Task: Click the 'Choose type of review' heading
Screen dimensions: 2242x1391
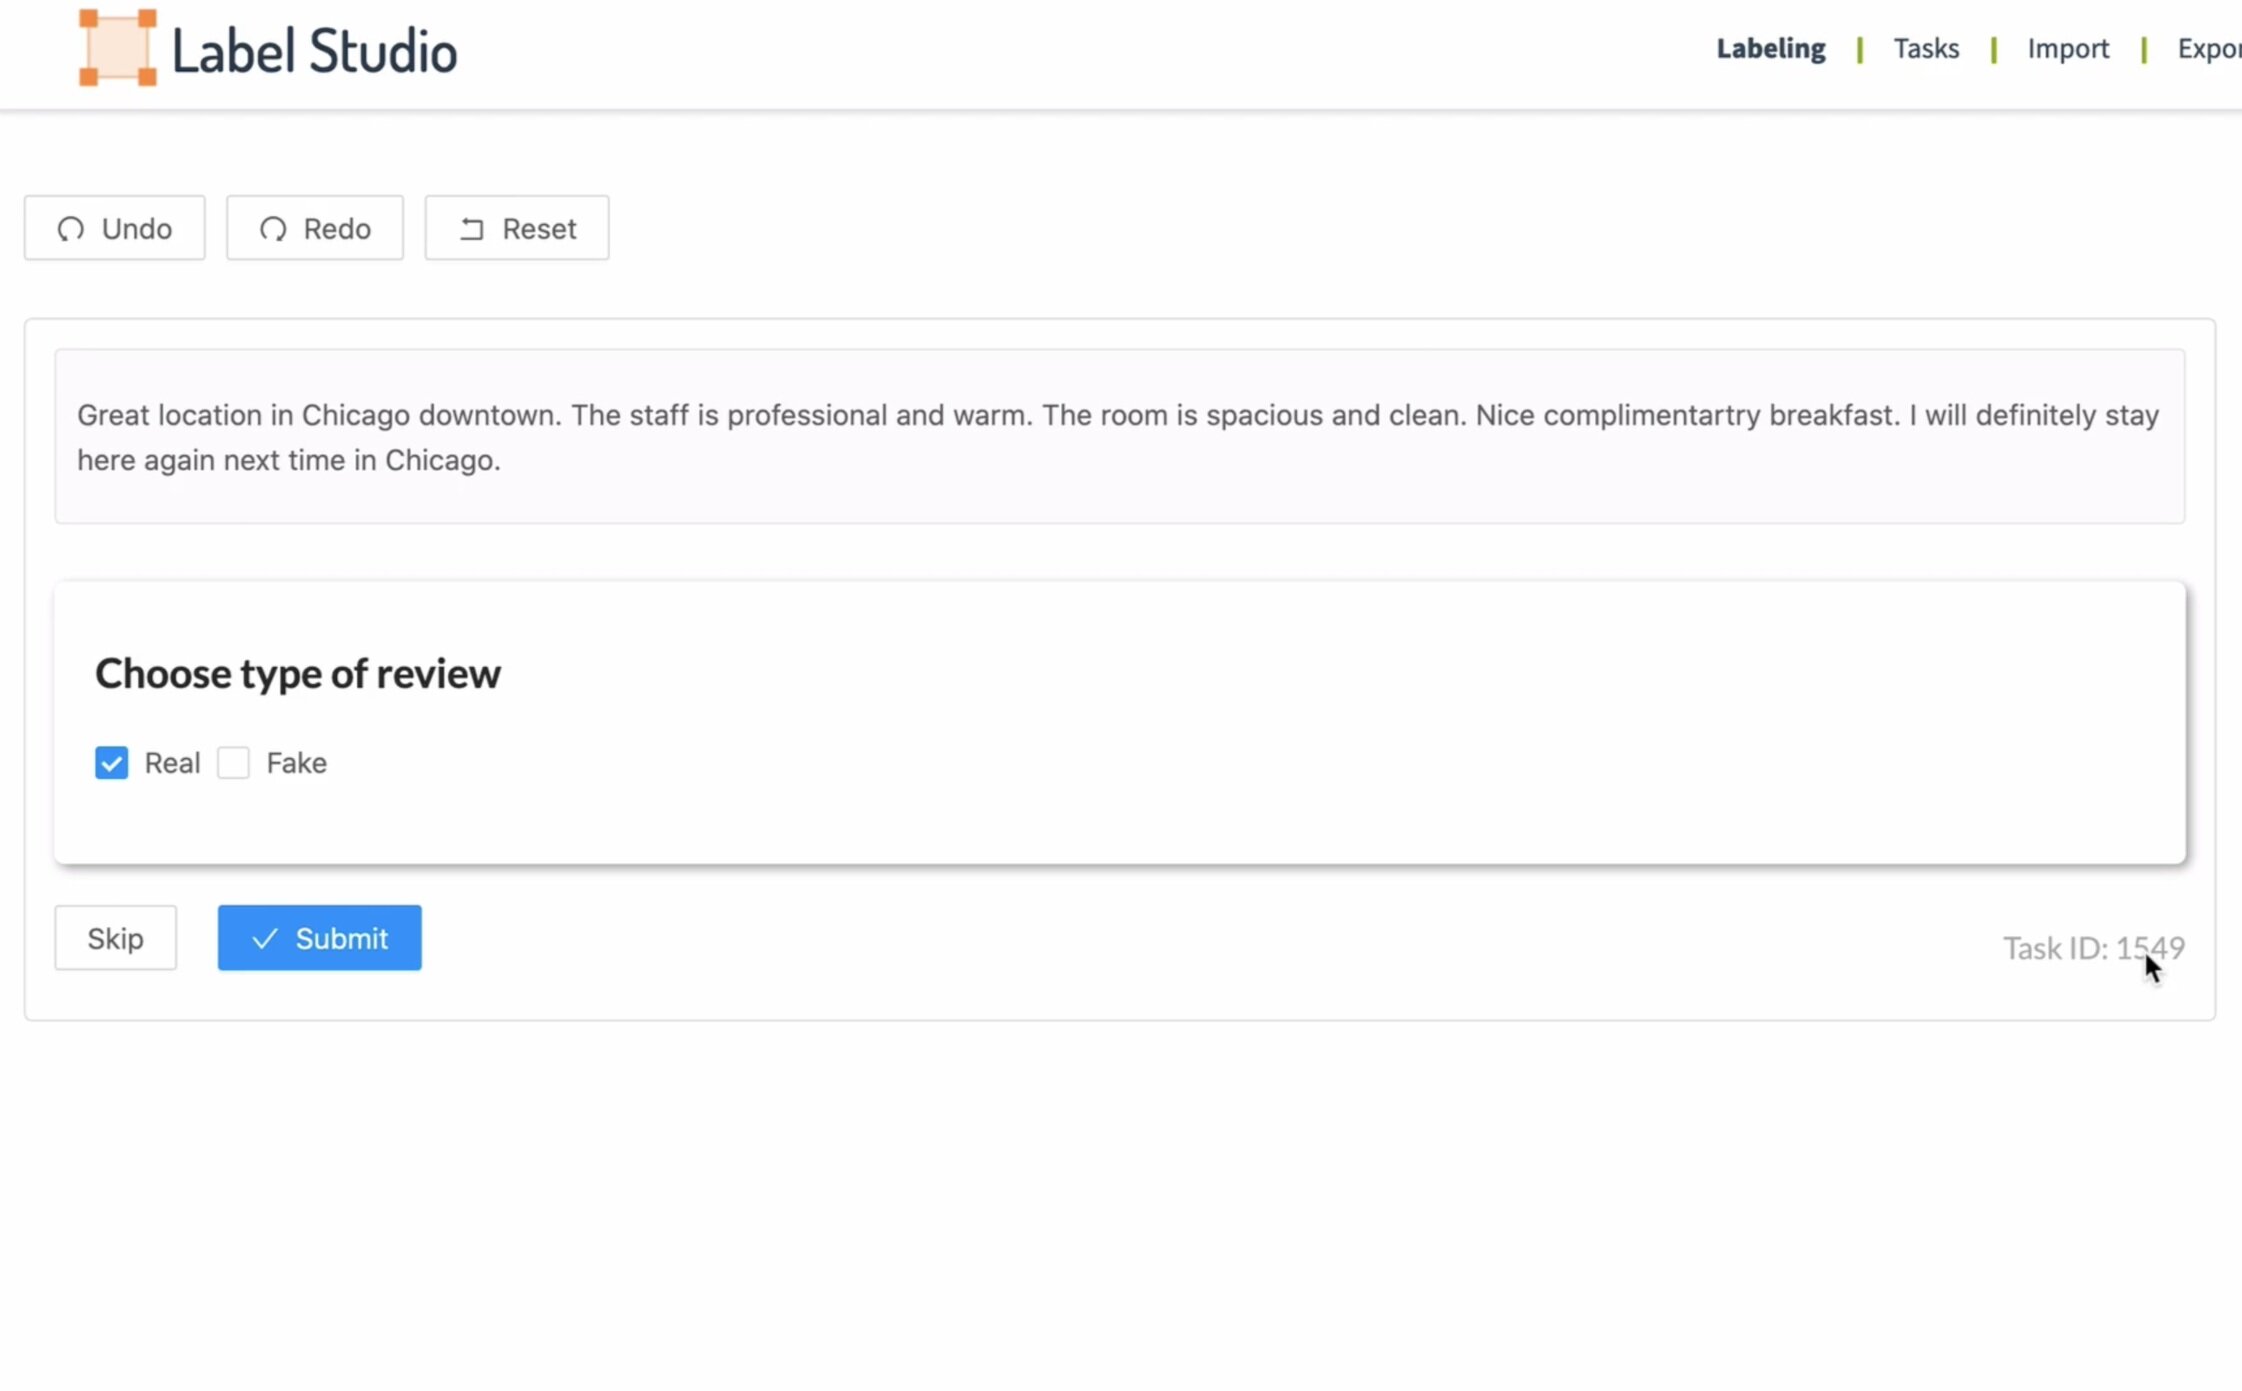Action: 298,674
